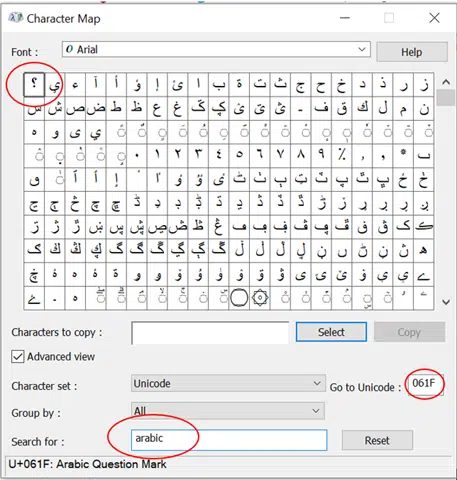Open the Font dropdown showing Arial
Viewport: 457px width, 480px height.
[x=216, y=50]
